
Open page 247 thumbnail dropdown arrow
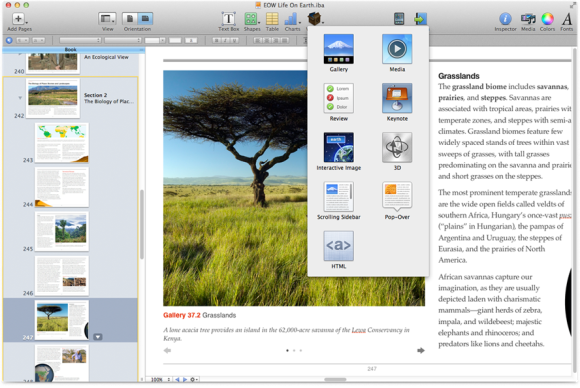click(x=98, y=337)
